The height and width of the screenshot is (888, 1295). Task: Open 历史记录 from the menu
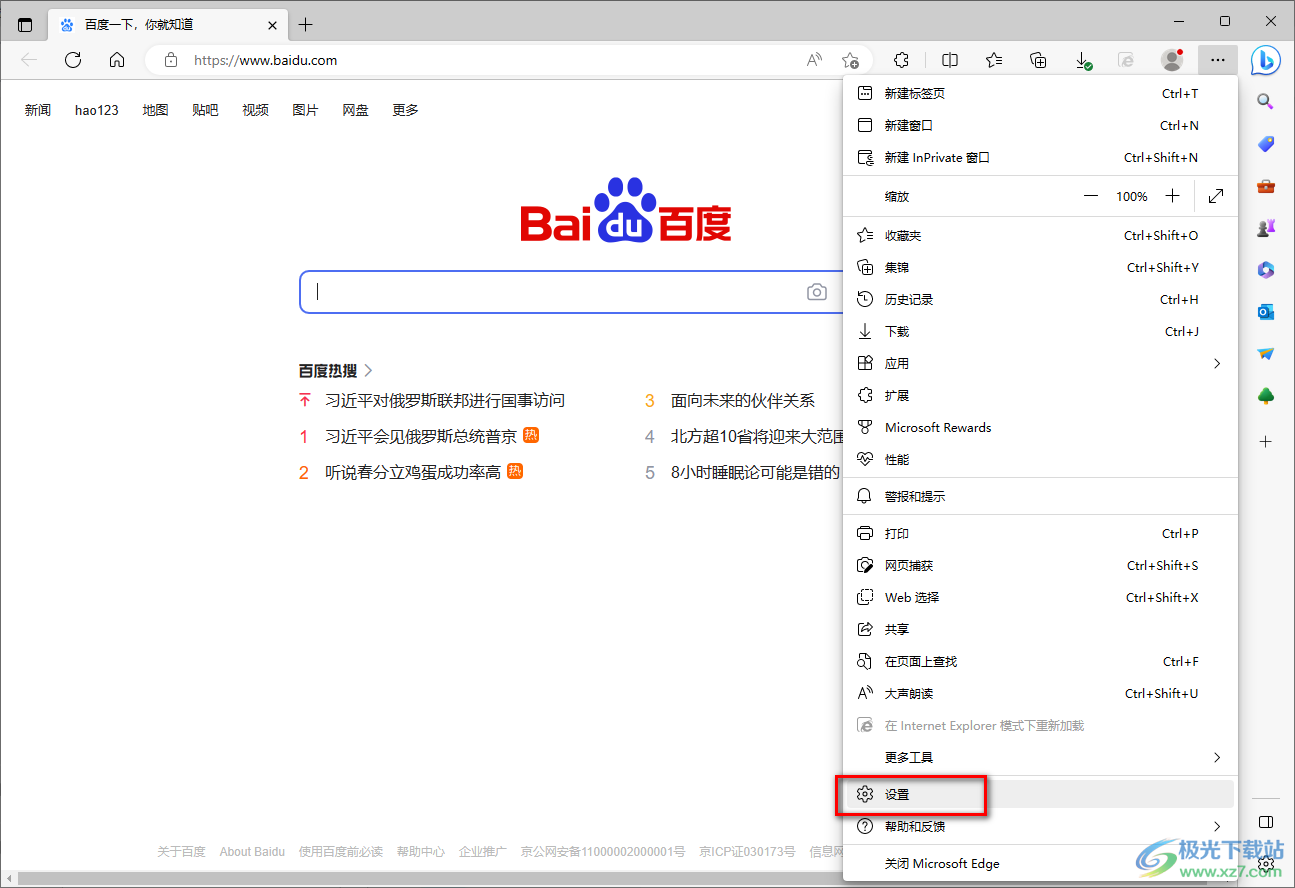point(1040,299)
